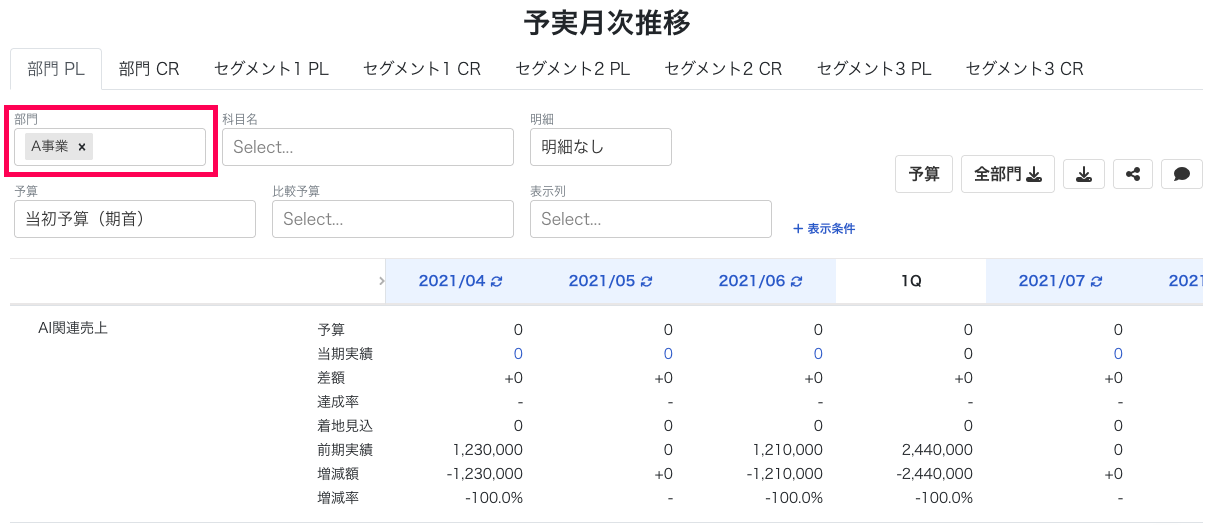Image resolution: width=1213 pixels, height=525 pixels.
Task: Open 当期実績 value 0 for 2021/06
Action: (x=818, y=354)
